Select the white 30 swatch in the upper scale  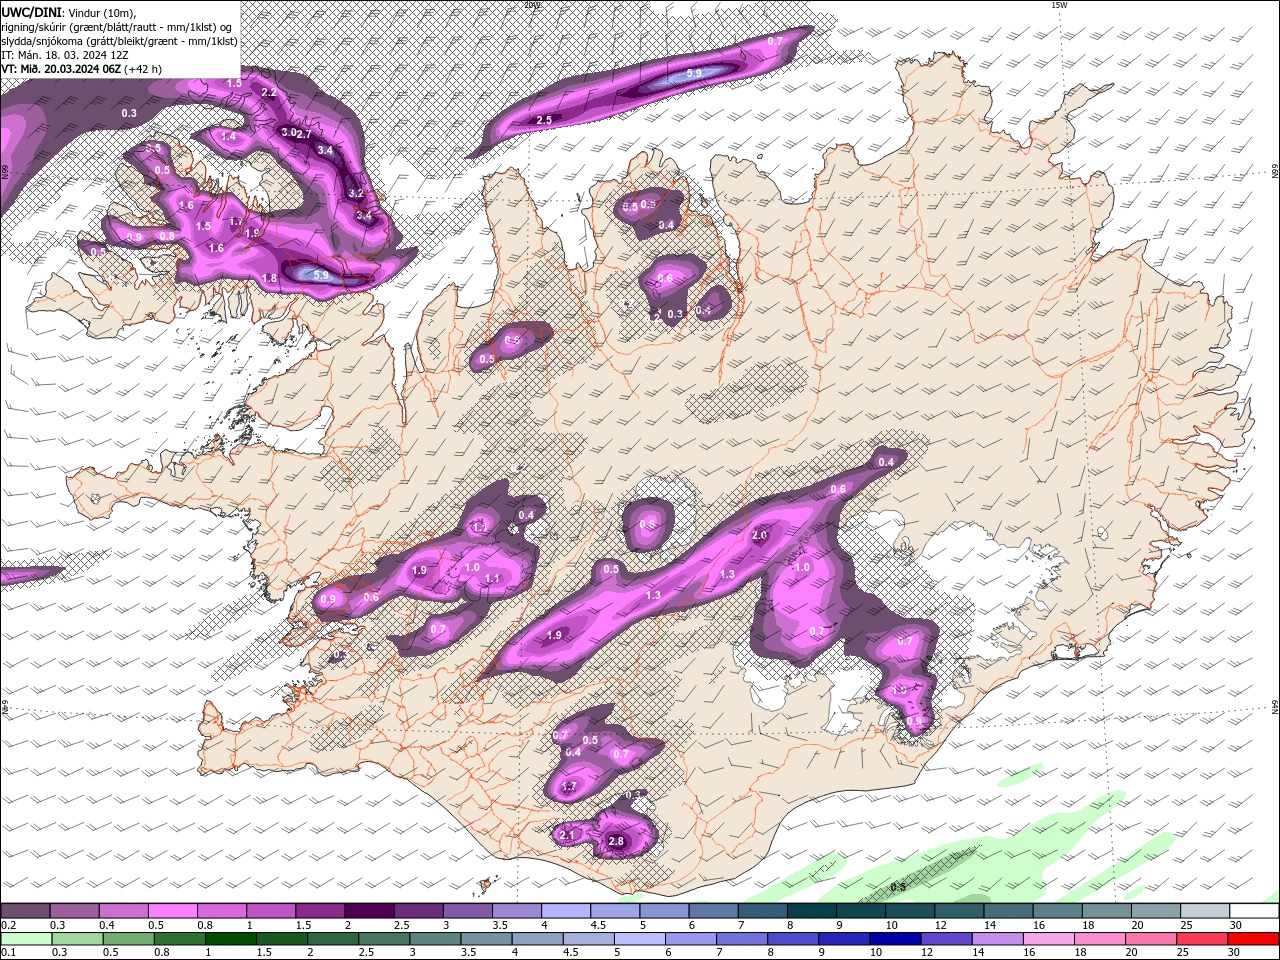(x=1254, y=911)
